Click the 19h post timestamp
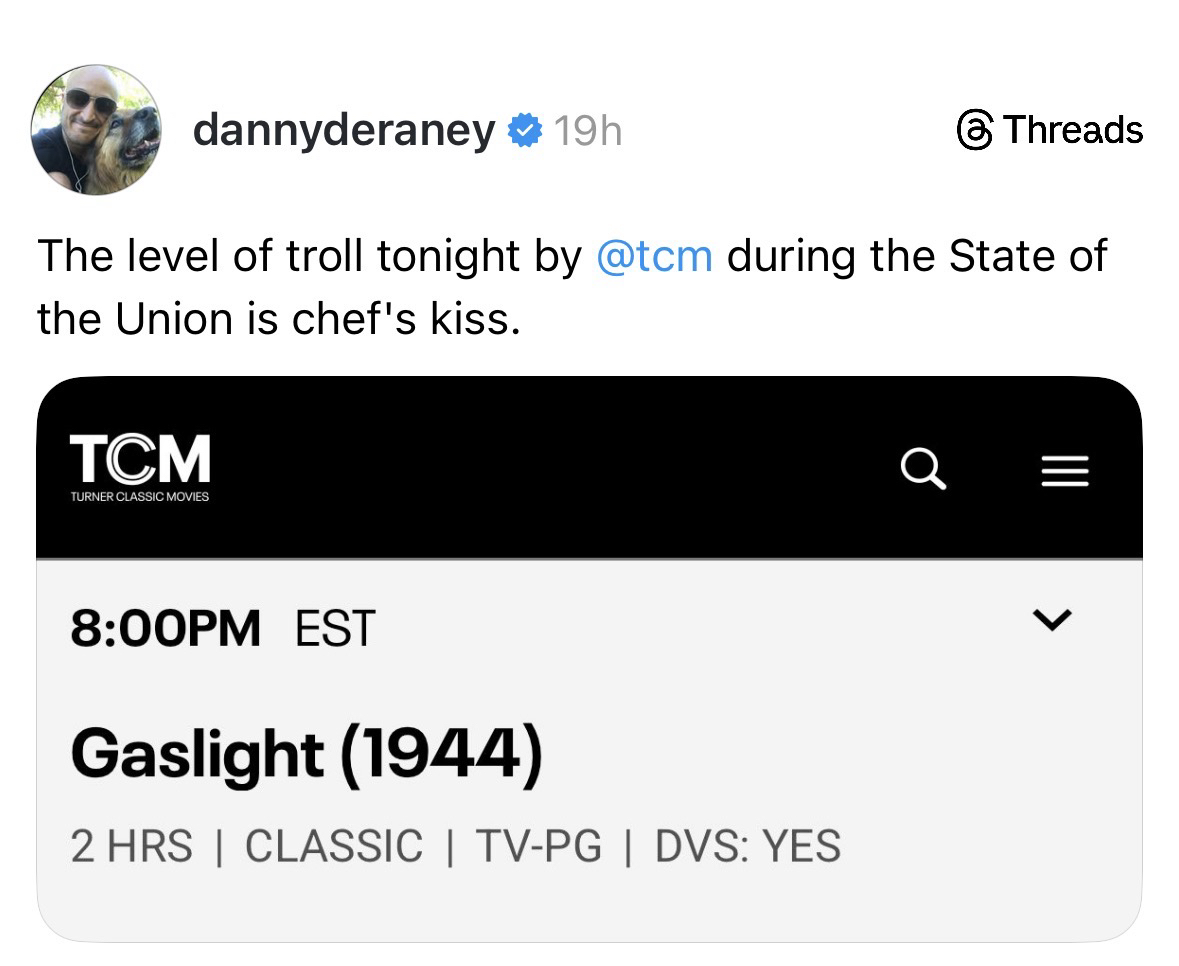 [x=587, y=130]
